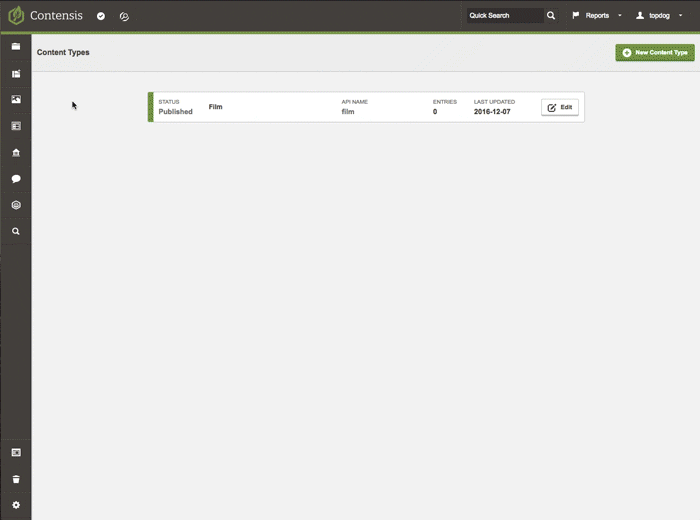Open the chat bubble icon in sidebar
Screen dimensions: 700x520
[16, 179]
